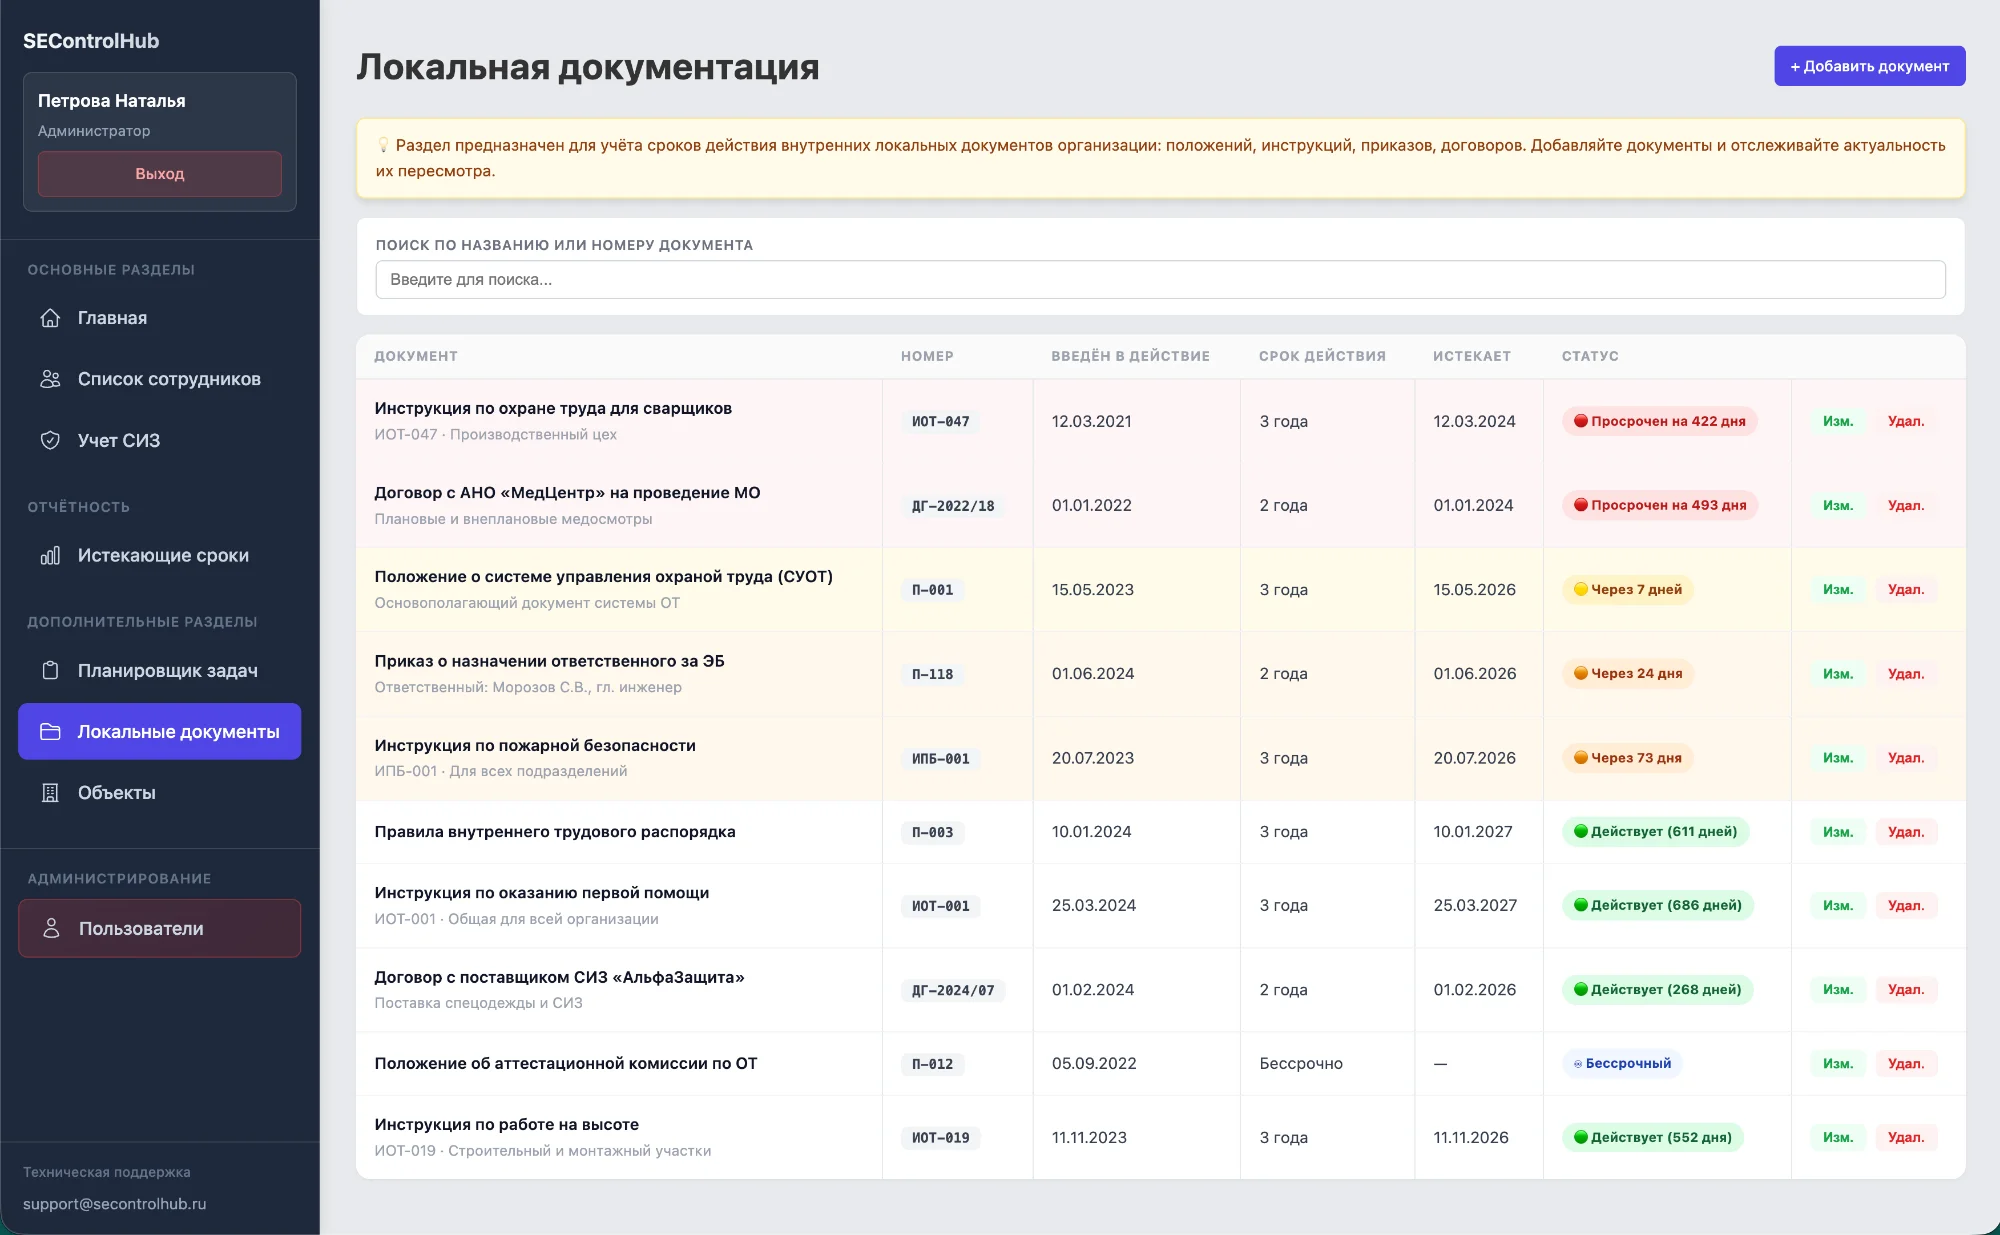Click Изм. in the ИОТ-019 row

pos(1838,1137)
